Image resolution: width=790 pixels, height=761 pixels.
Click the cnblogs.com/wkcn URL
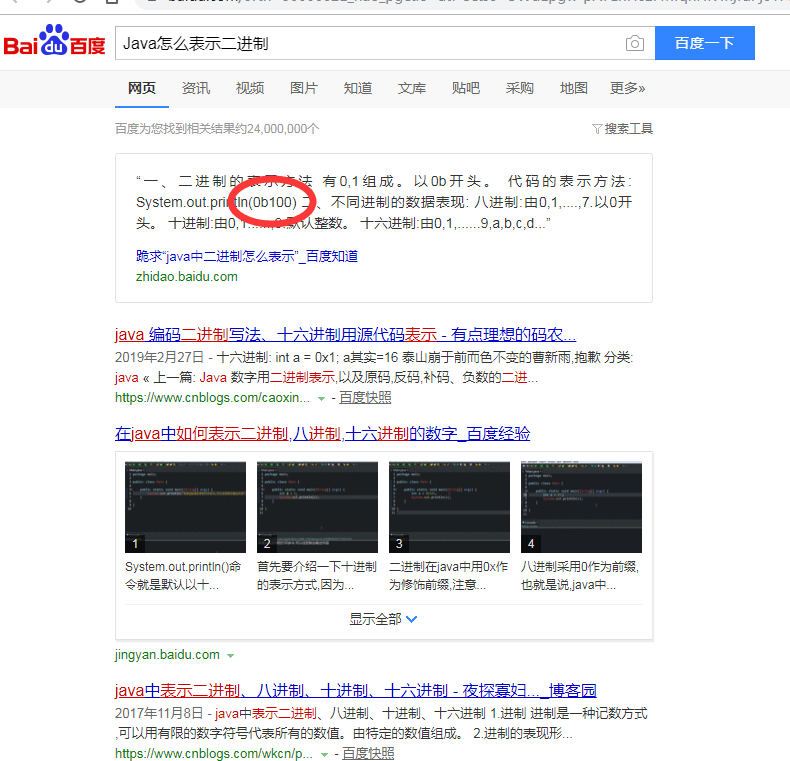(x=214, y=753)
